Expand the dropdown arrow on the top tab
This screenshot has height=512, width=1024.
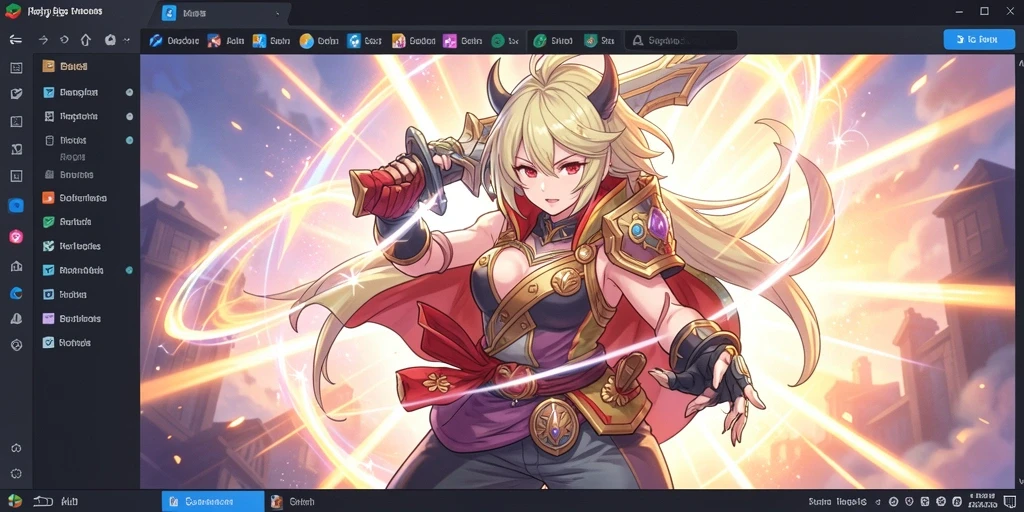278,13
